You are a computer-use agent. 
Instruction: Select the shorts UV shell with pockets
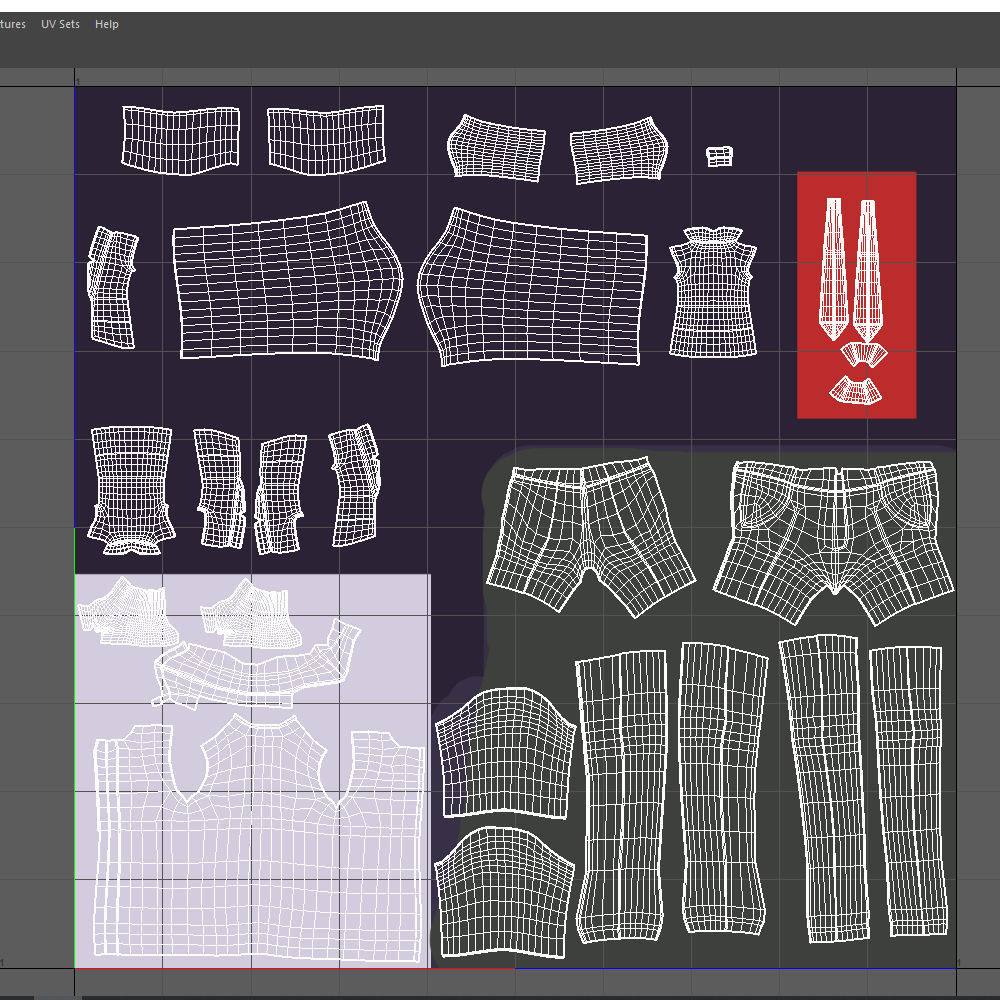(x=834, y=542)
